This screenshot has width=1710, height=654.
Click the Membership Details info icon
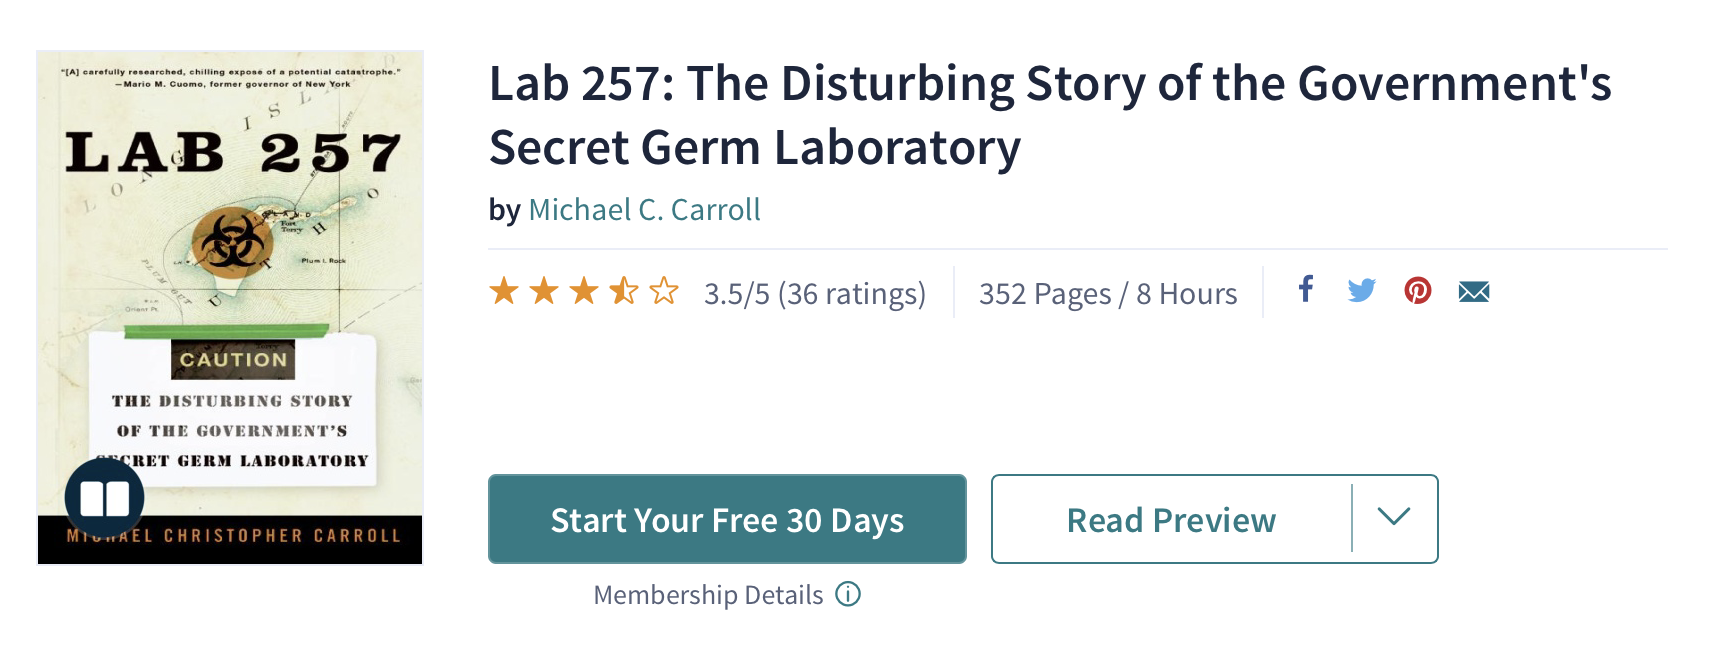[x=848, y=595]
